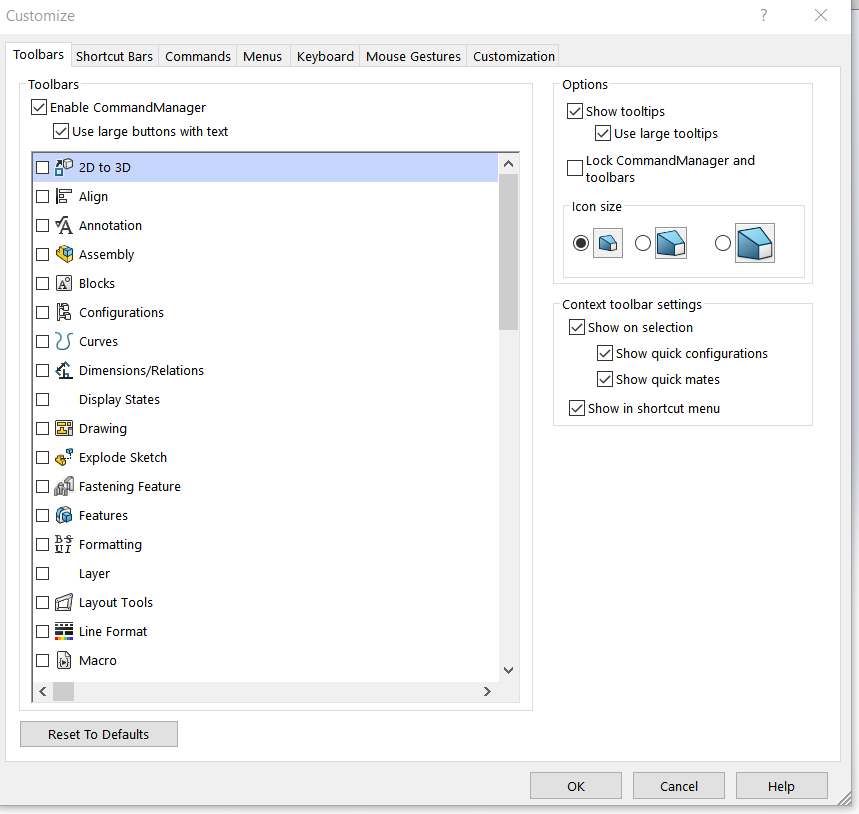859x814 pixels.
Task: Click the Assembly toolbar icon
Action: coord(64,255)
